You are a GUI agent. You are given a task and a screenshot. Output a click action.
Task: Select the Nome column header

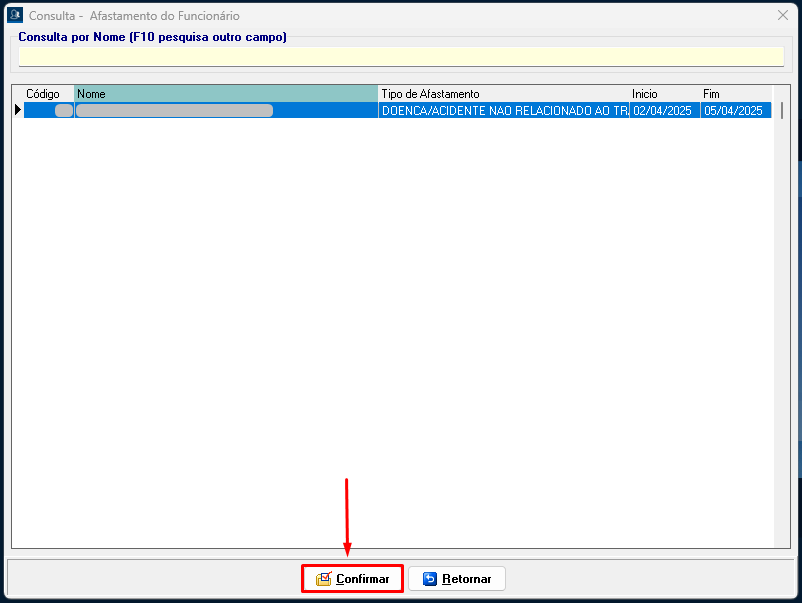click(x=226, y=94)
